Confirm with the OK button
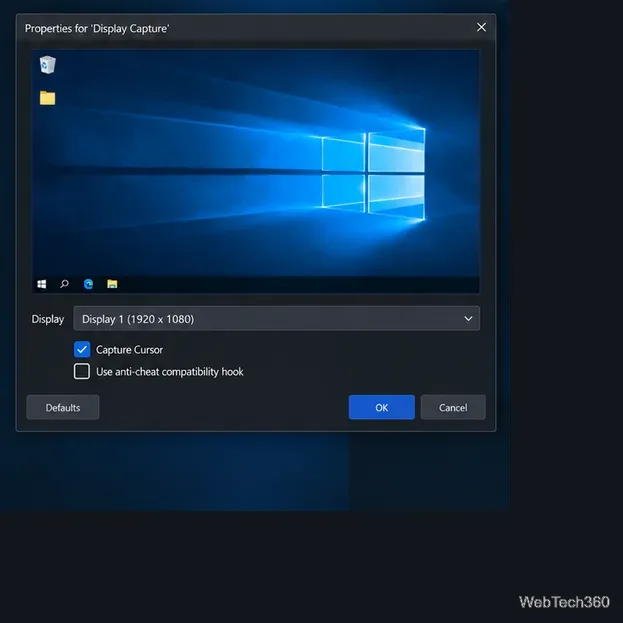Viewport: 623px width, 623px height. pos(382,408)
